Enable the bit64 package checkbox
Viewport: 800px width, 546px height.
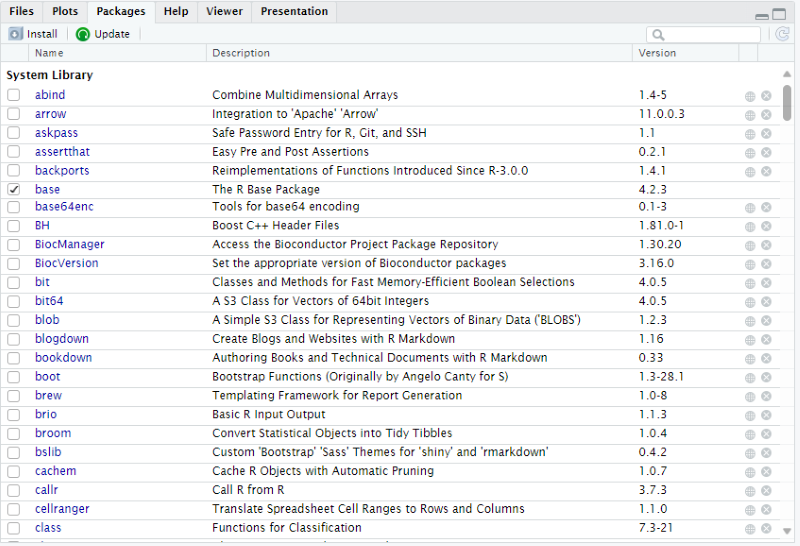coord(14,301)
